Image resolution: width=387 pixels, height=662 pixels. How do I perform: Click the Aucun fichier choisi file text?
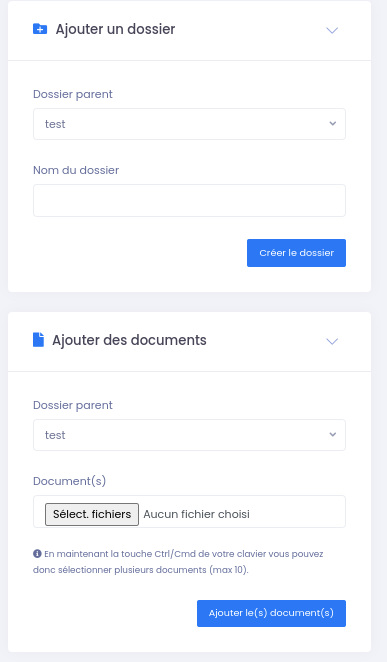tap(197, 514)
